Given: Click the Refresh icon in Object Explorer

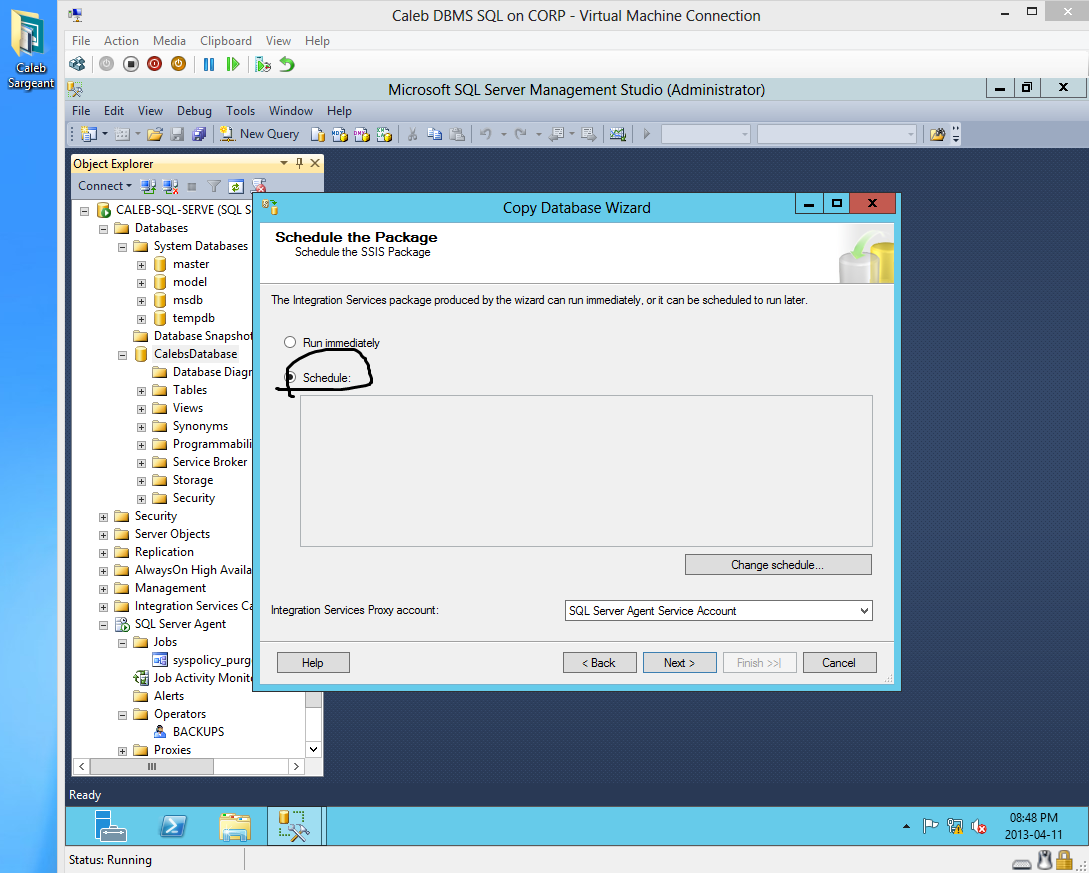Looking at the screenshot, I should (236, 186).
